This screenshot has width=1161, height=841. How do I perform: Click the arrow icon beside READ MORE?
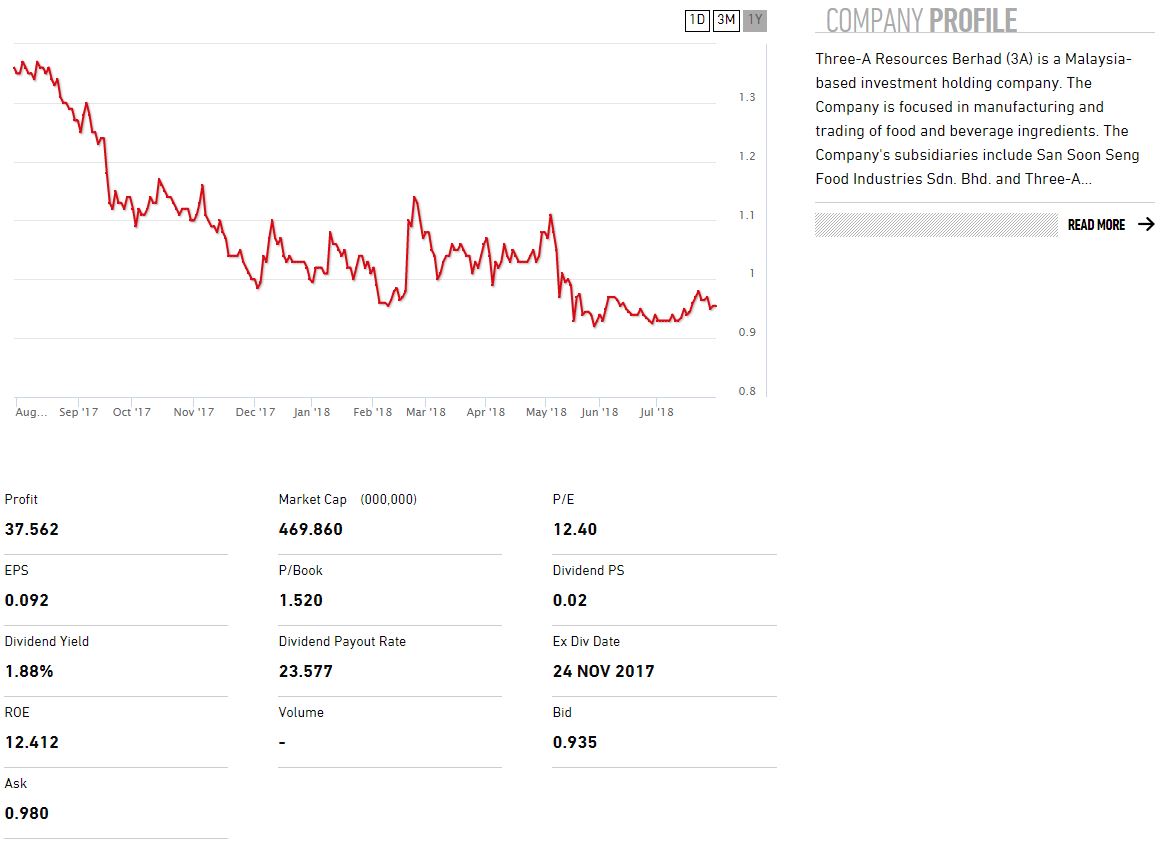(1145, 225)
